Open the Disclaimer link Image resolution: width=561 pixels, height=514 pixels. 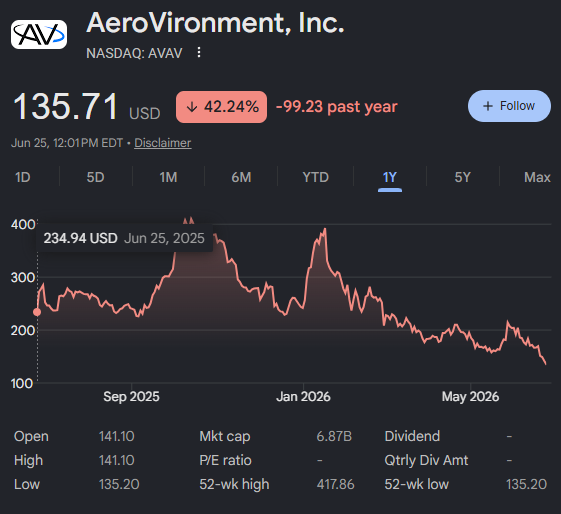pyautogui.click(x=162, y=143)
